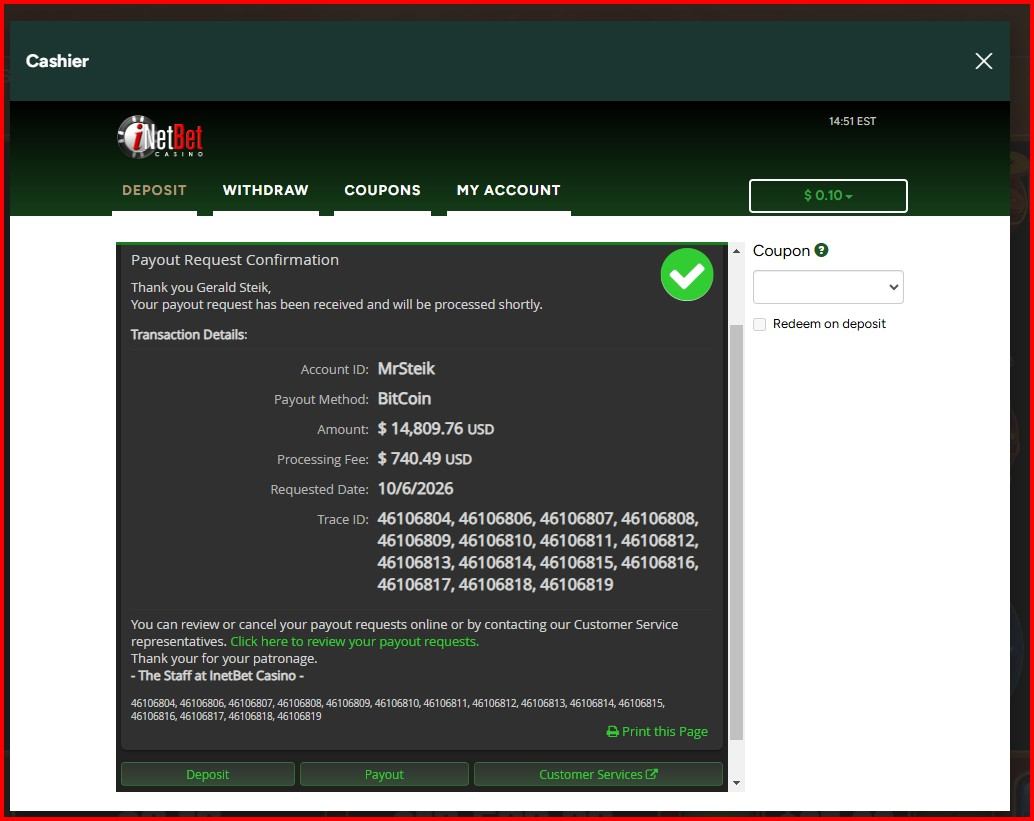
Task: Click Print this Page
Action: [657, 731]
